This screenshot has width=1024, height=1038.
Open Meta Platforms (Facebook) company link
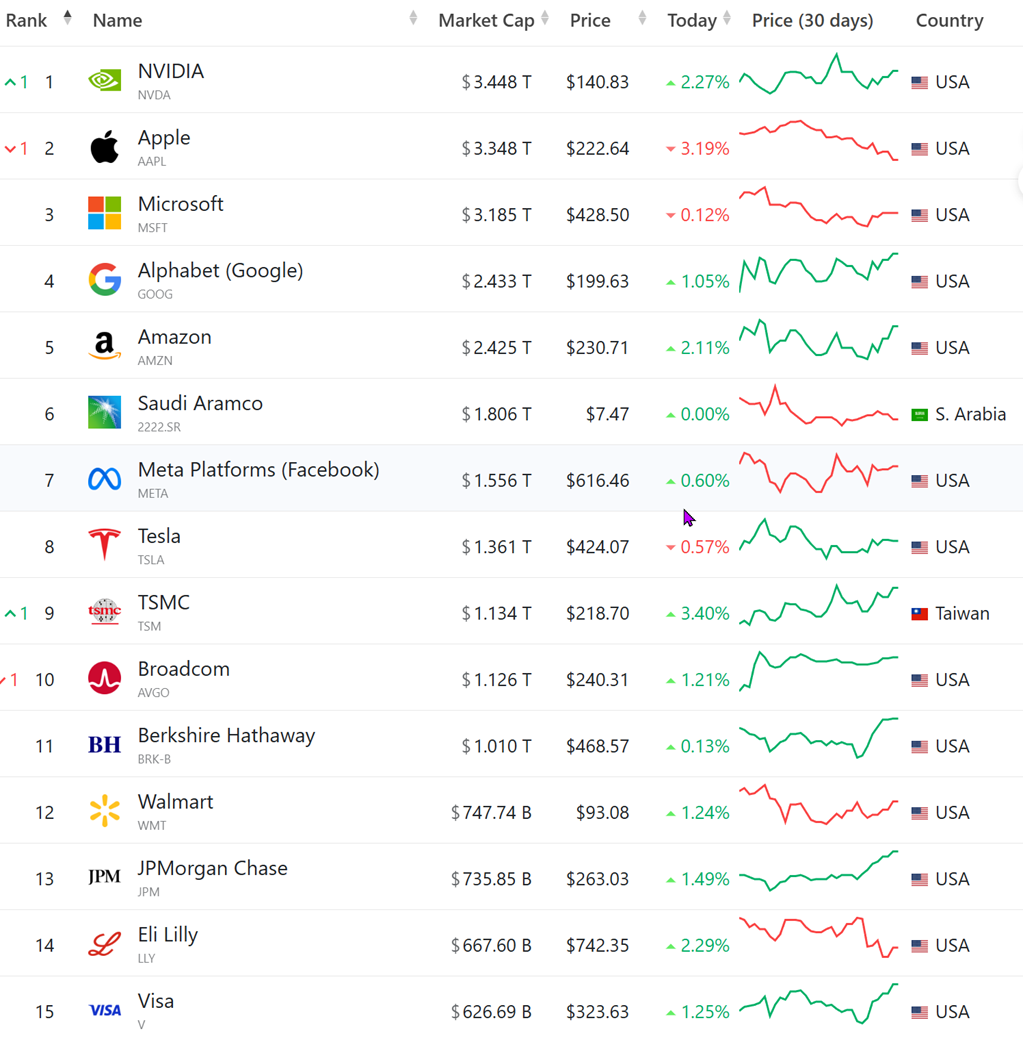[258, 470]
